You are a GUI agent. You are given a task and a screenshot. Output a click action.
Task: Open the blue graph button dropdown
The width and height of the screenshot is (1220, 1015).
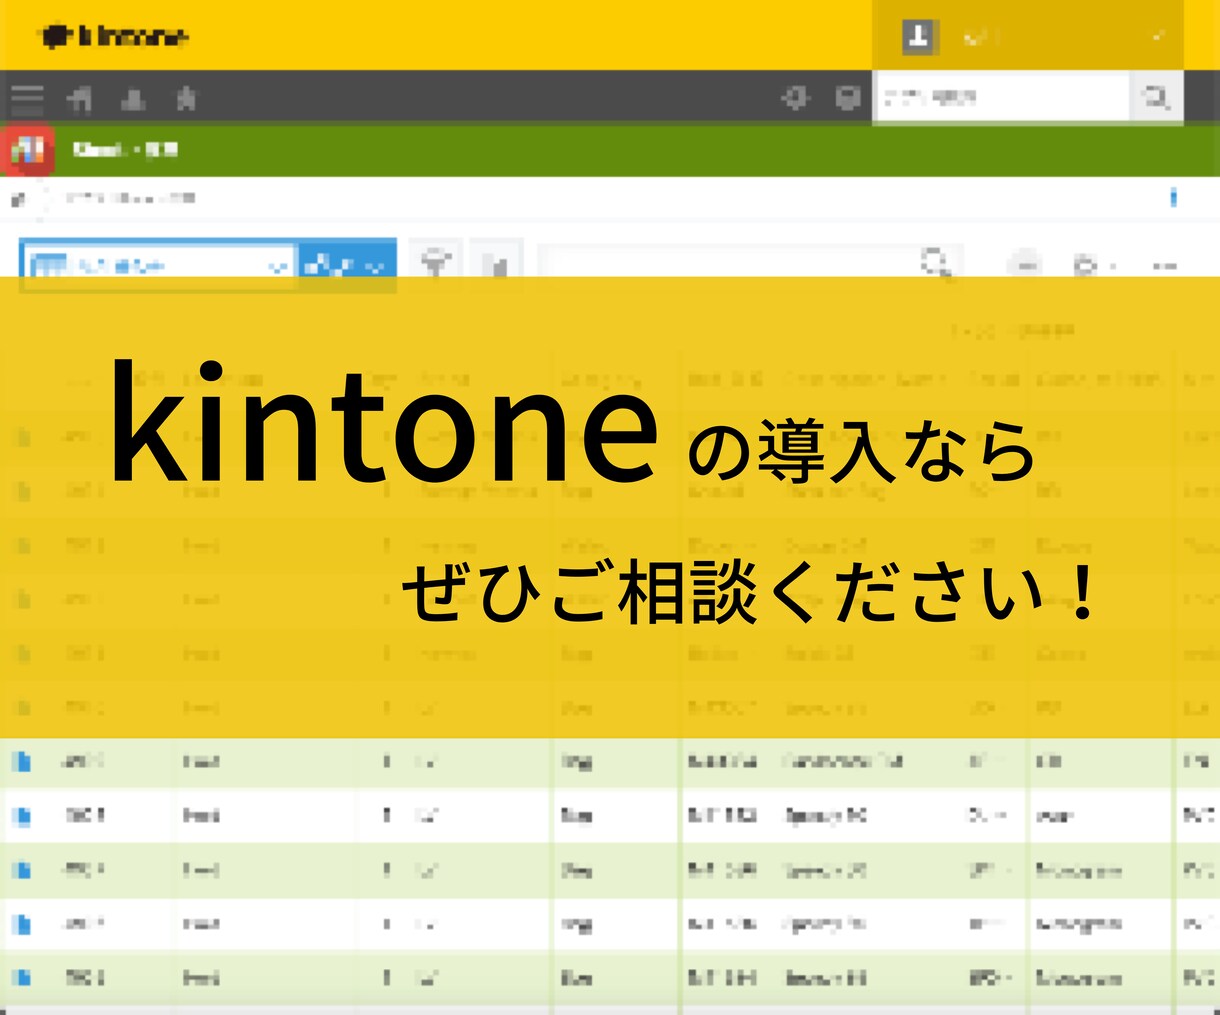pyautogui.click(x=346, y=265)
